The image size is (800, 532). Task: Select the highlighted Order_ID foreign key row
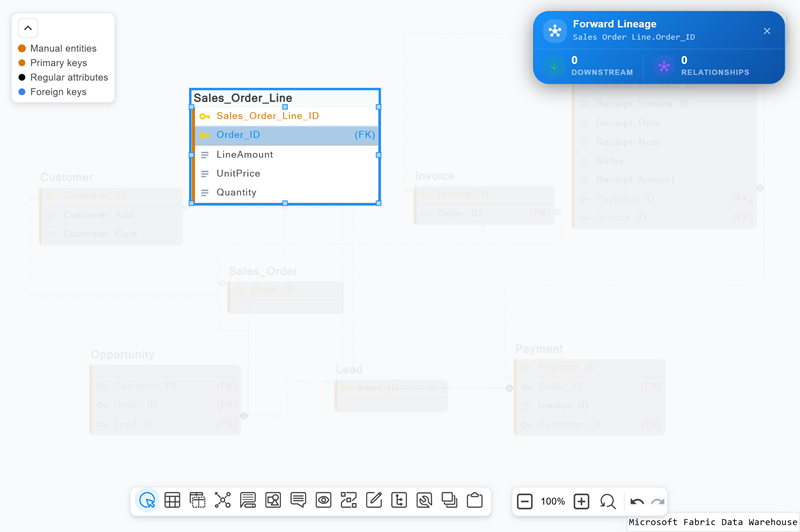(x=286, y=135)
